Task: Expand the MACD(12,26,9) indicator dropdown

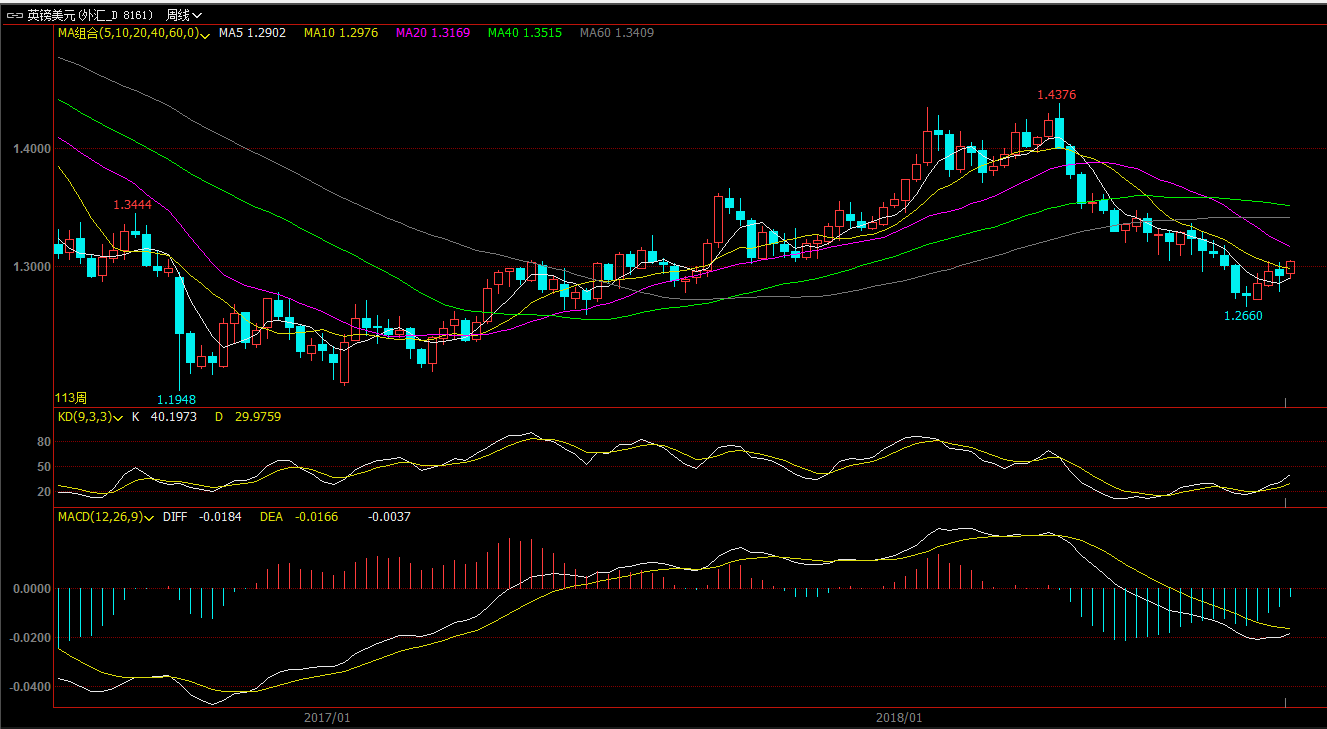Action: [x=149, y=517]
